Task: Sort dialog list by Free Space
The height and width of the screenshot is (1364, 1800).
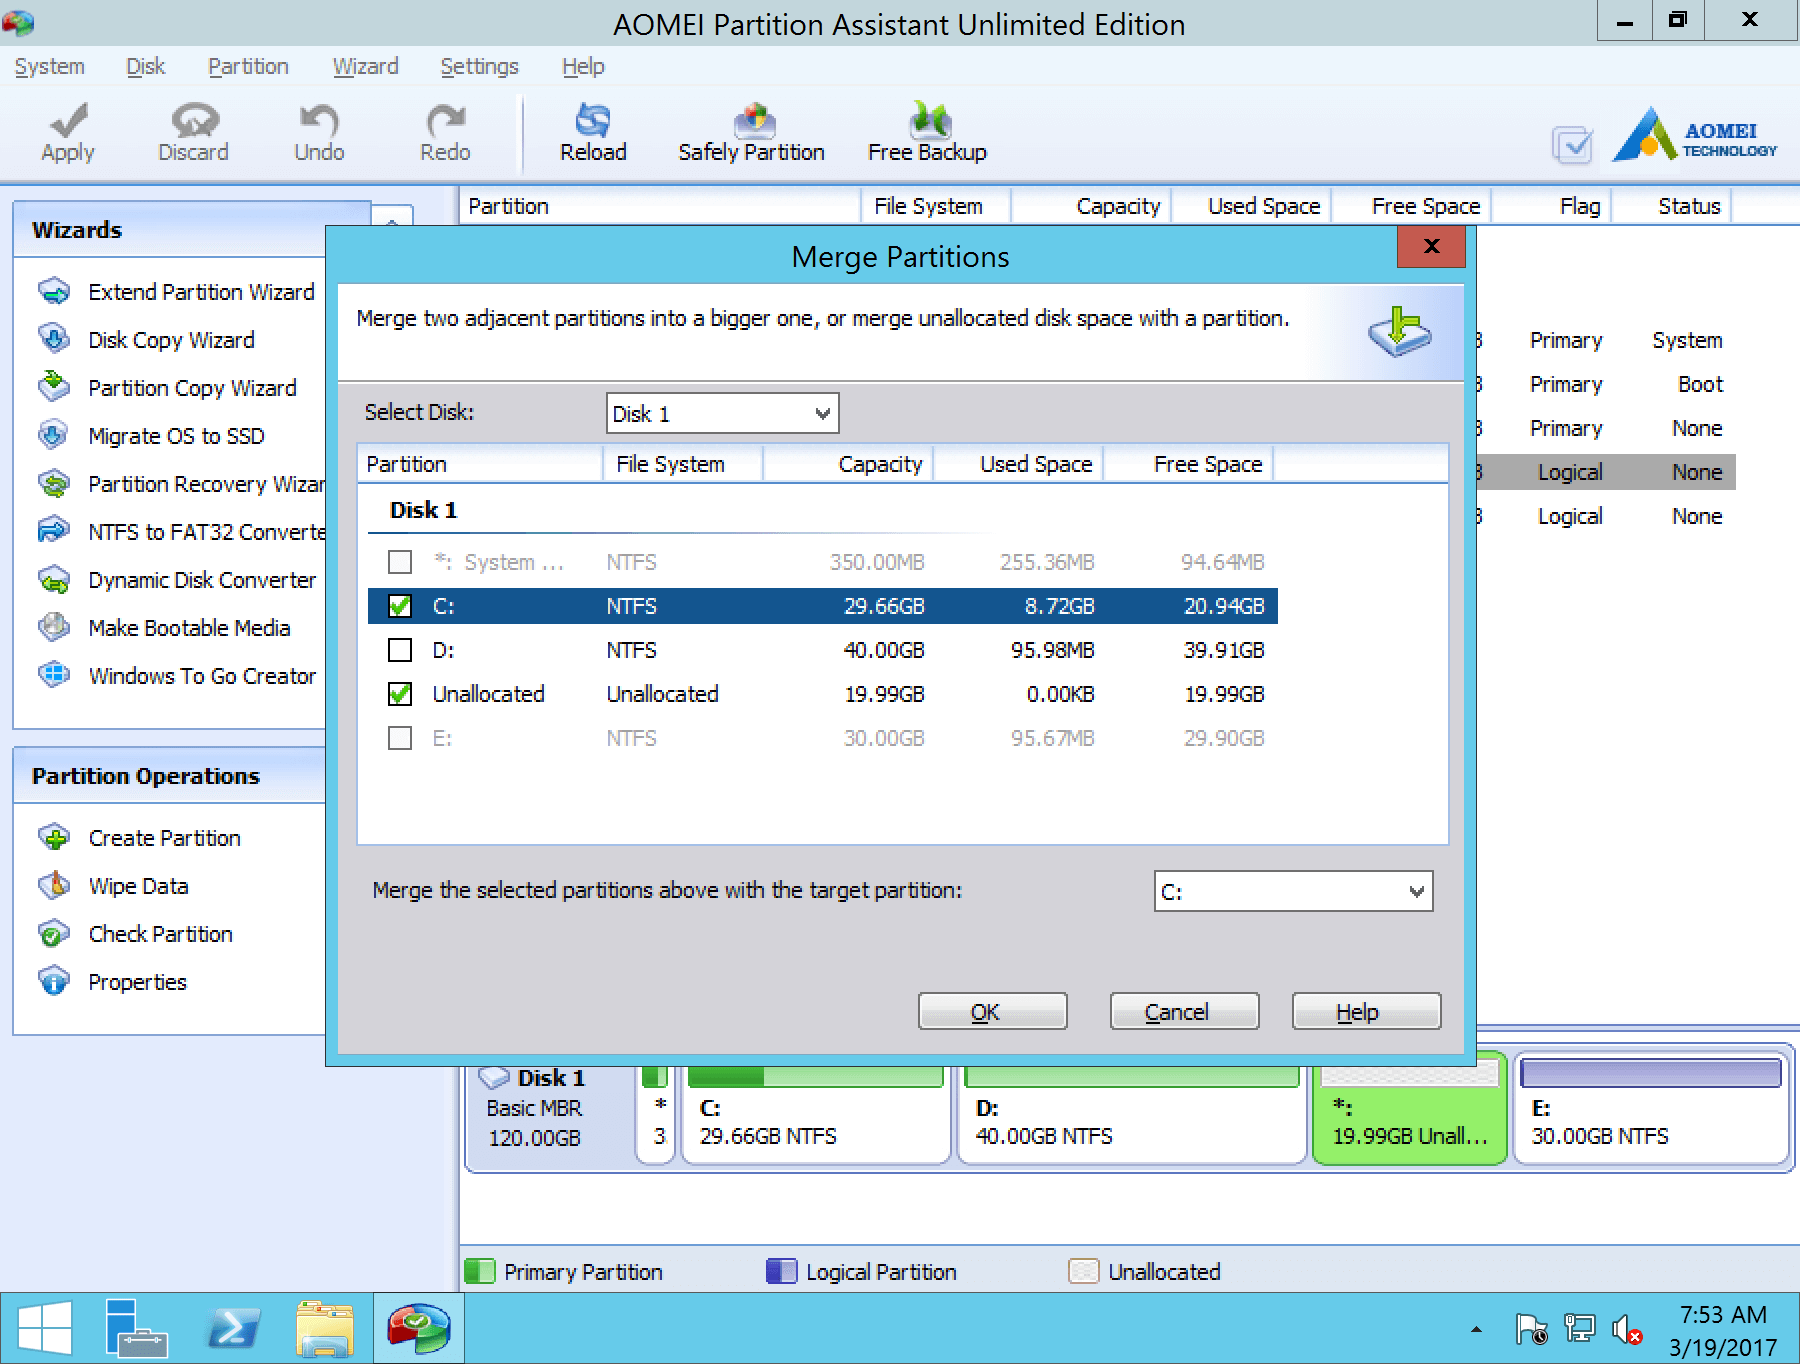Action: (x=1188, y=464)
